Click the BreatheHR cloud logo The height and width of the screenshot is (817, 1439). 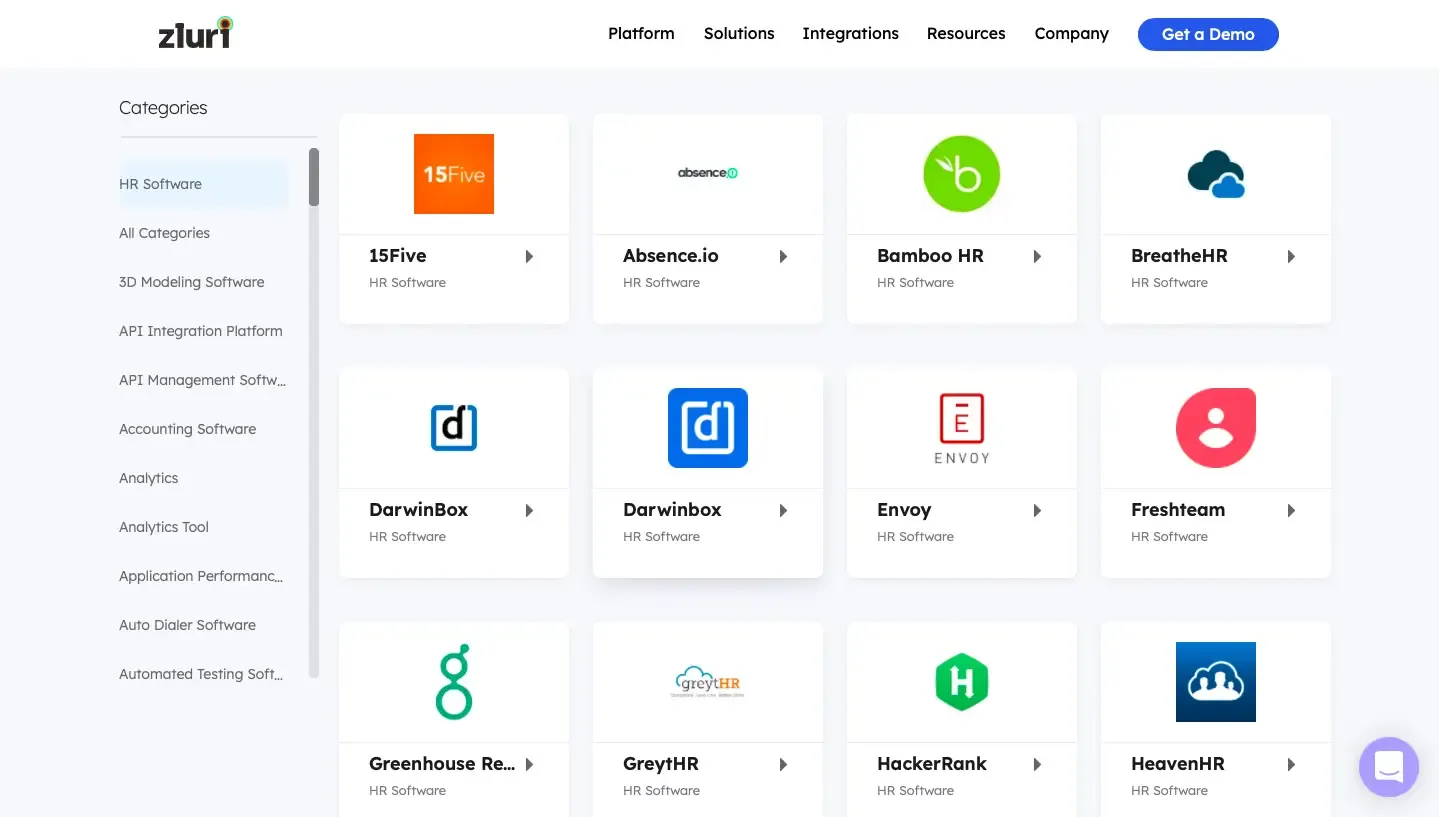tap(1216, 175)
